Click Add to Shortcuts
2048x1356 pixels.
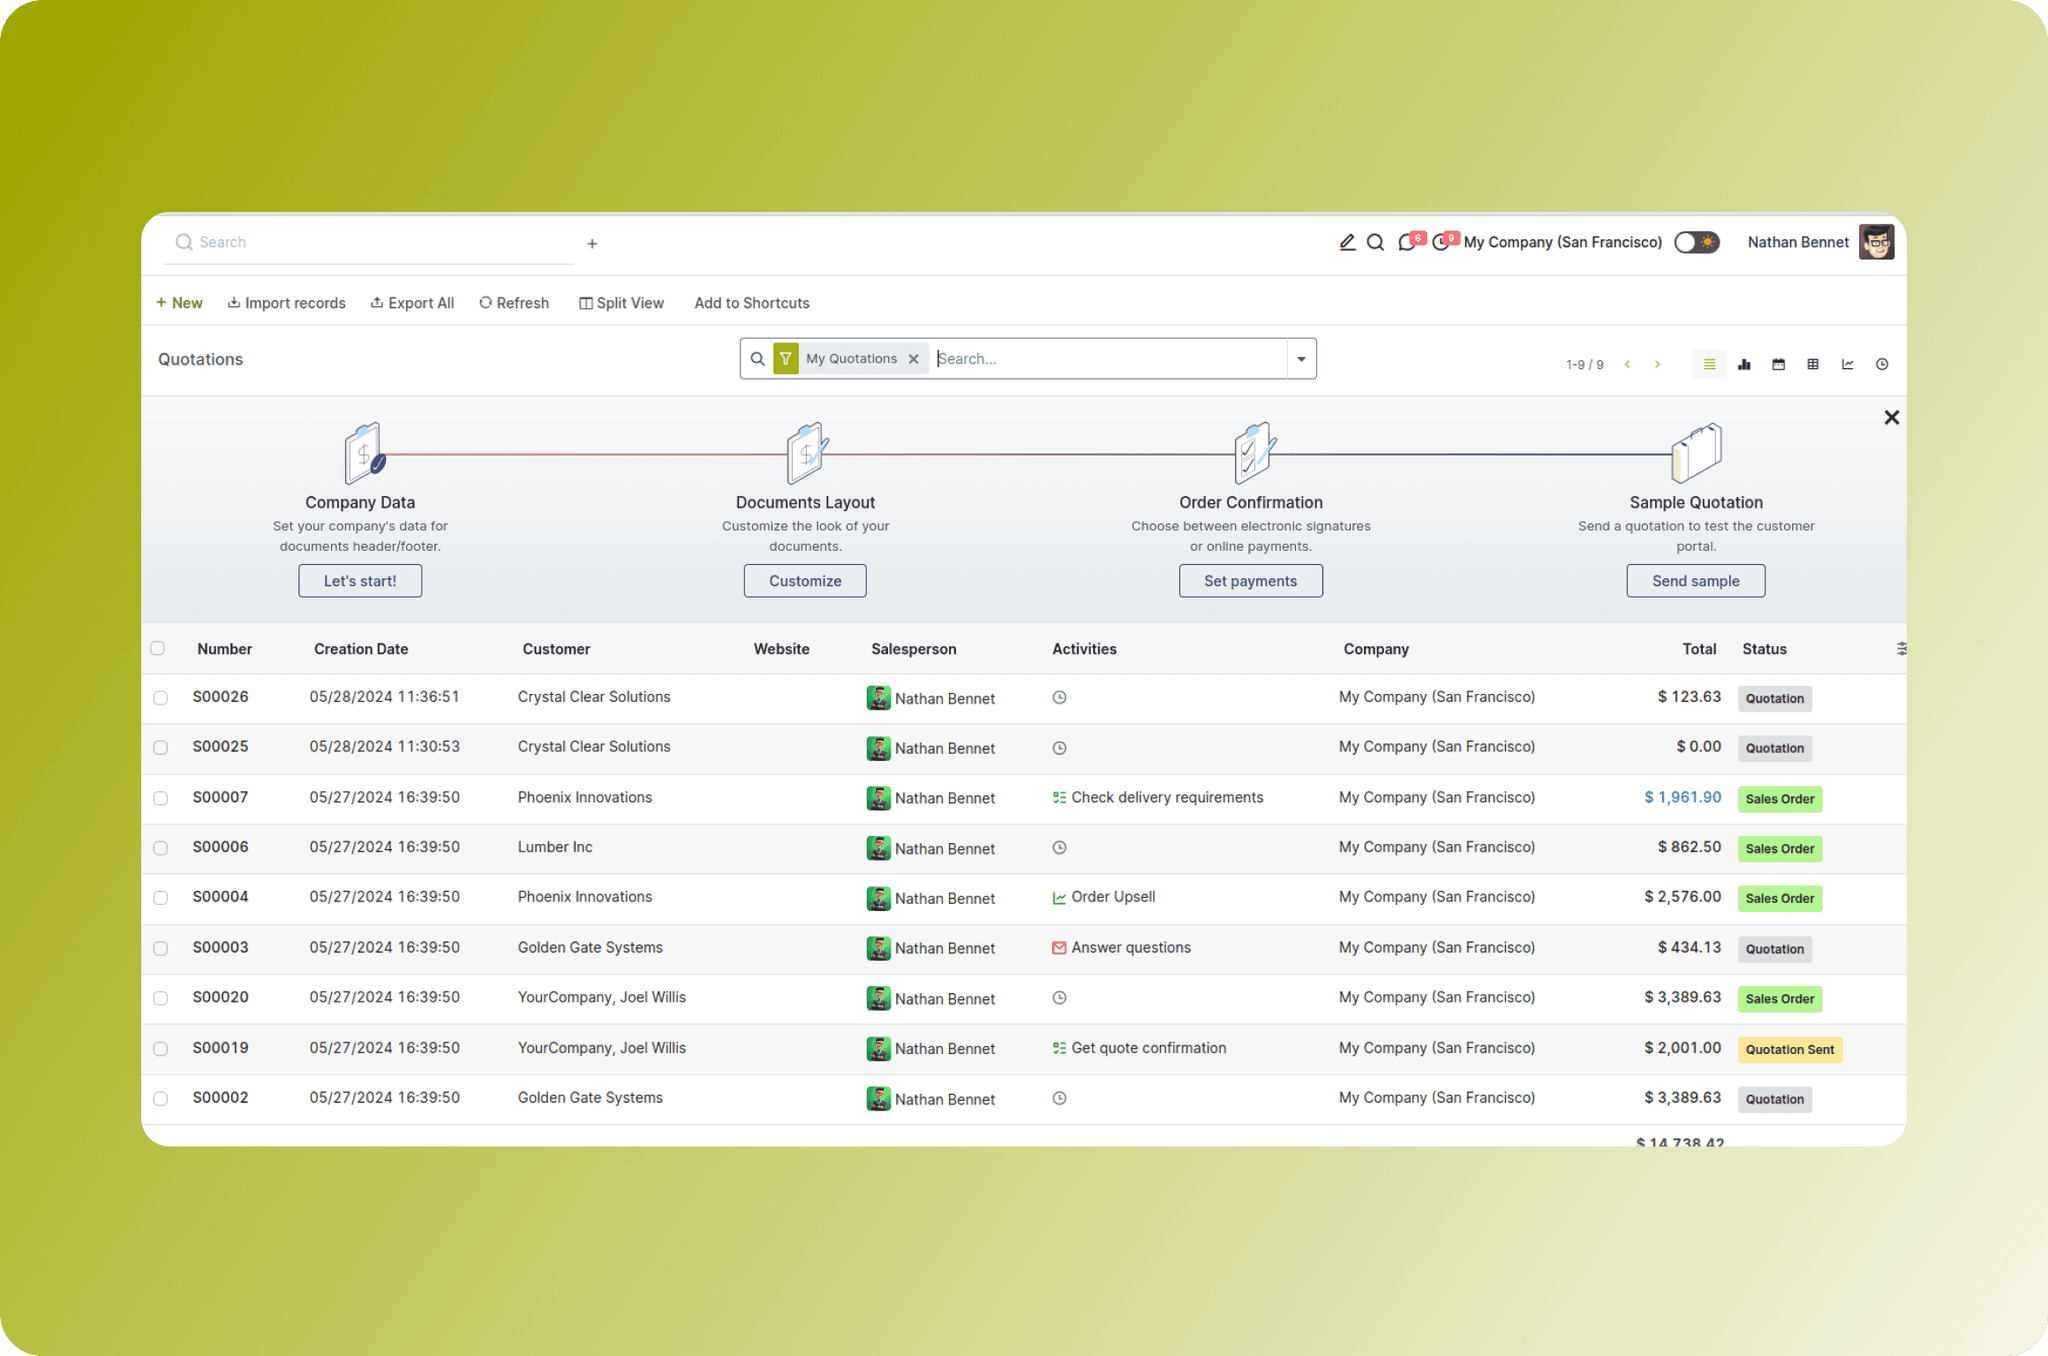click(752, 303)
